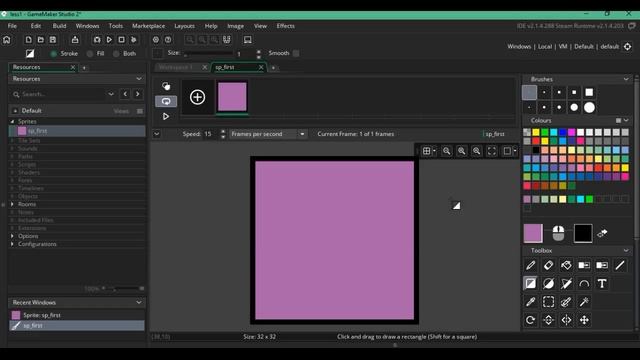Select the Magic Wand tool
The width and height of the screenshot is (640, 360).
click(584, 302)
